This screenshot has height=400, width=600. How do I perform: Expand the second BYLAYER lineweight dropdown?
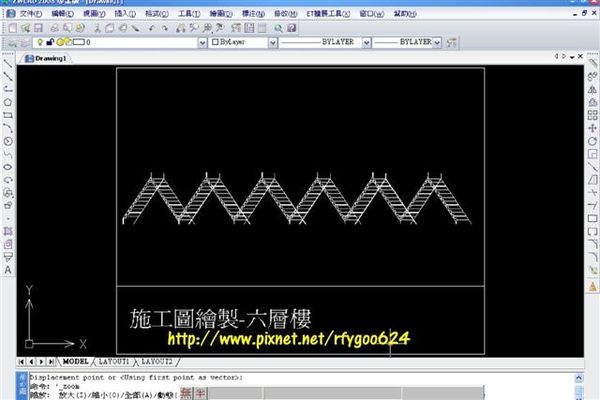pyautogui.click(x=437, y=42)
